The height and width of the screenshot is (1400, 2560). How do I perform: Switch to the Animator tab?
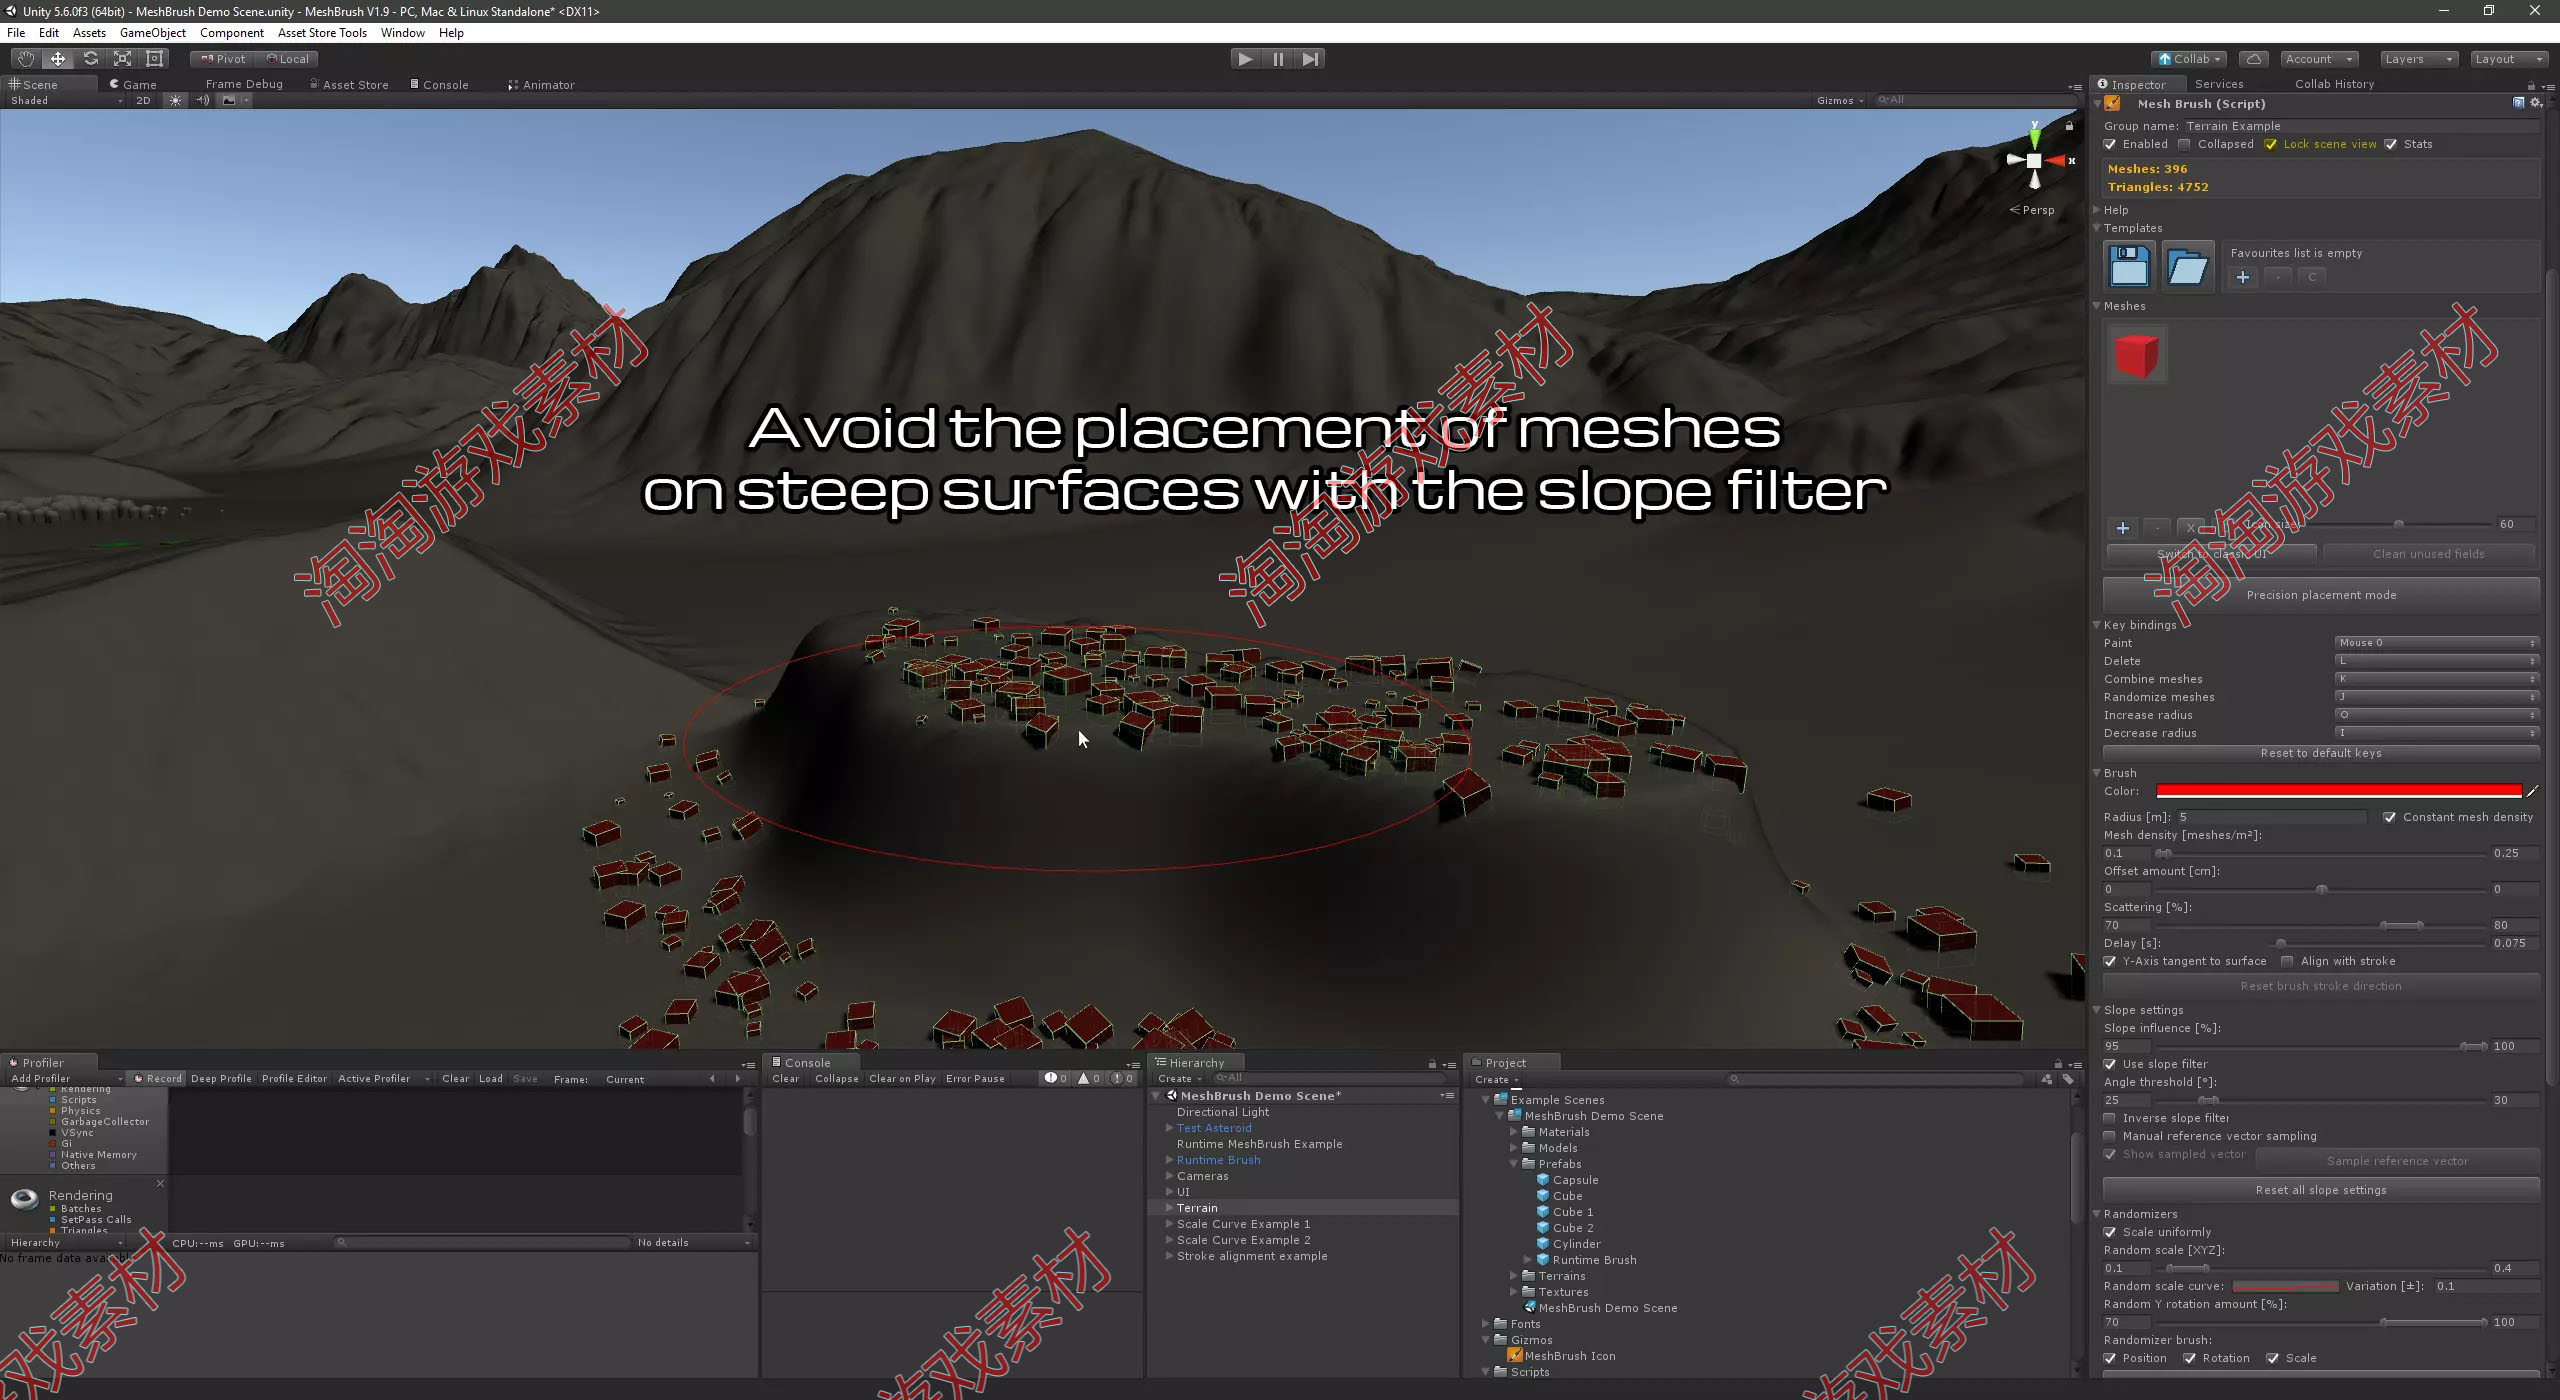tap(541, 85)
